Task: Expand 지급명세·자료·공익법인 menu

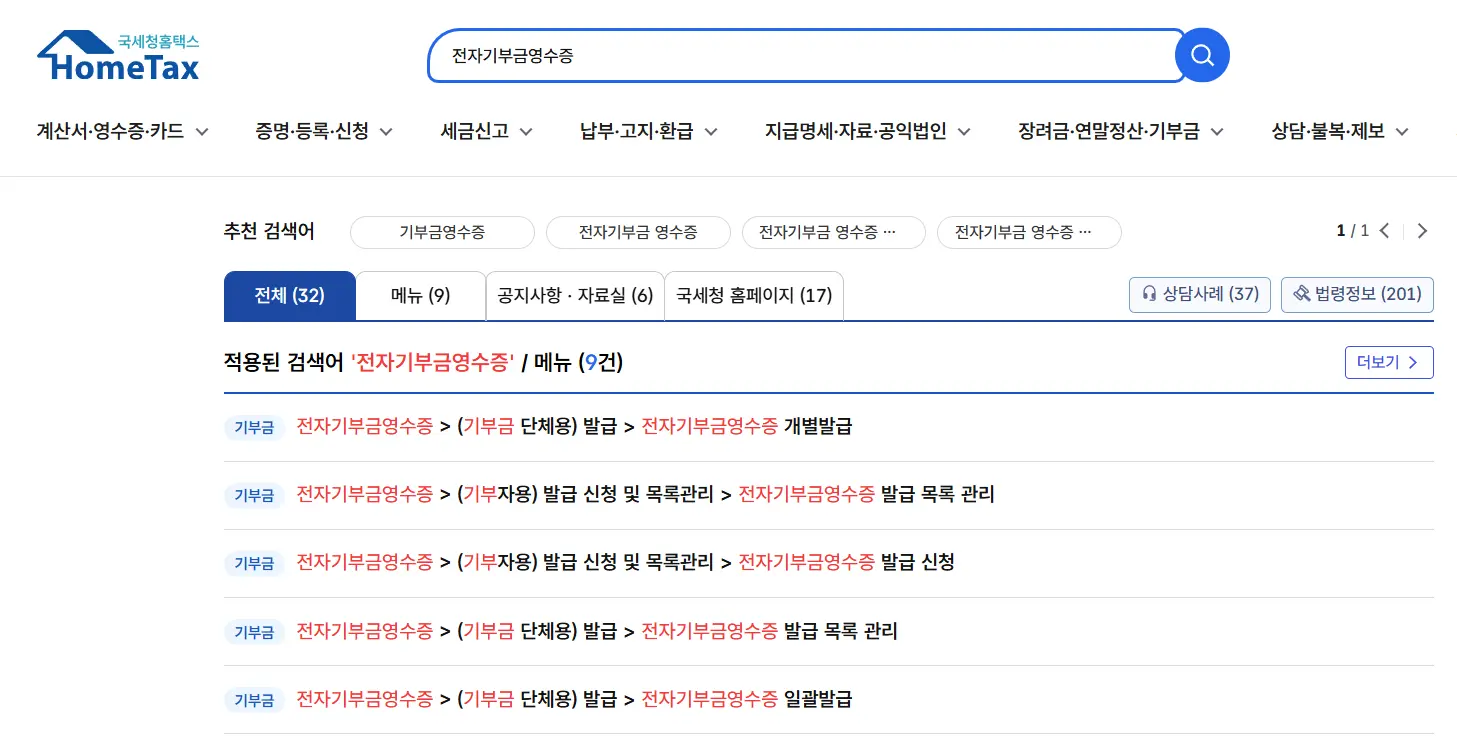Action: [868, 131]
